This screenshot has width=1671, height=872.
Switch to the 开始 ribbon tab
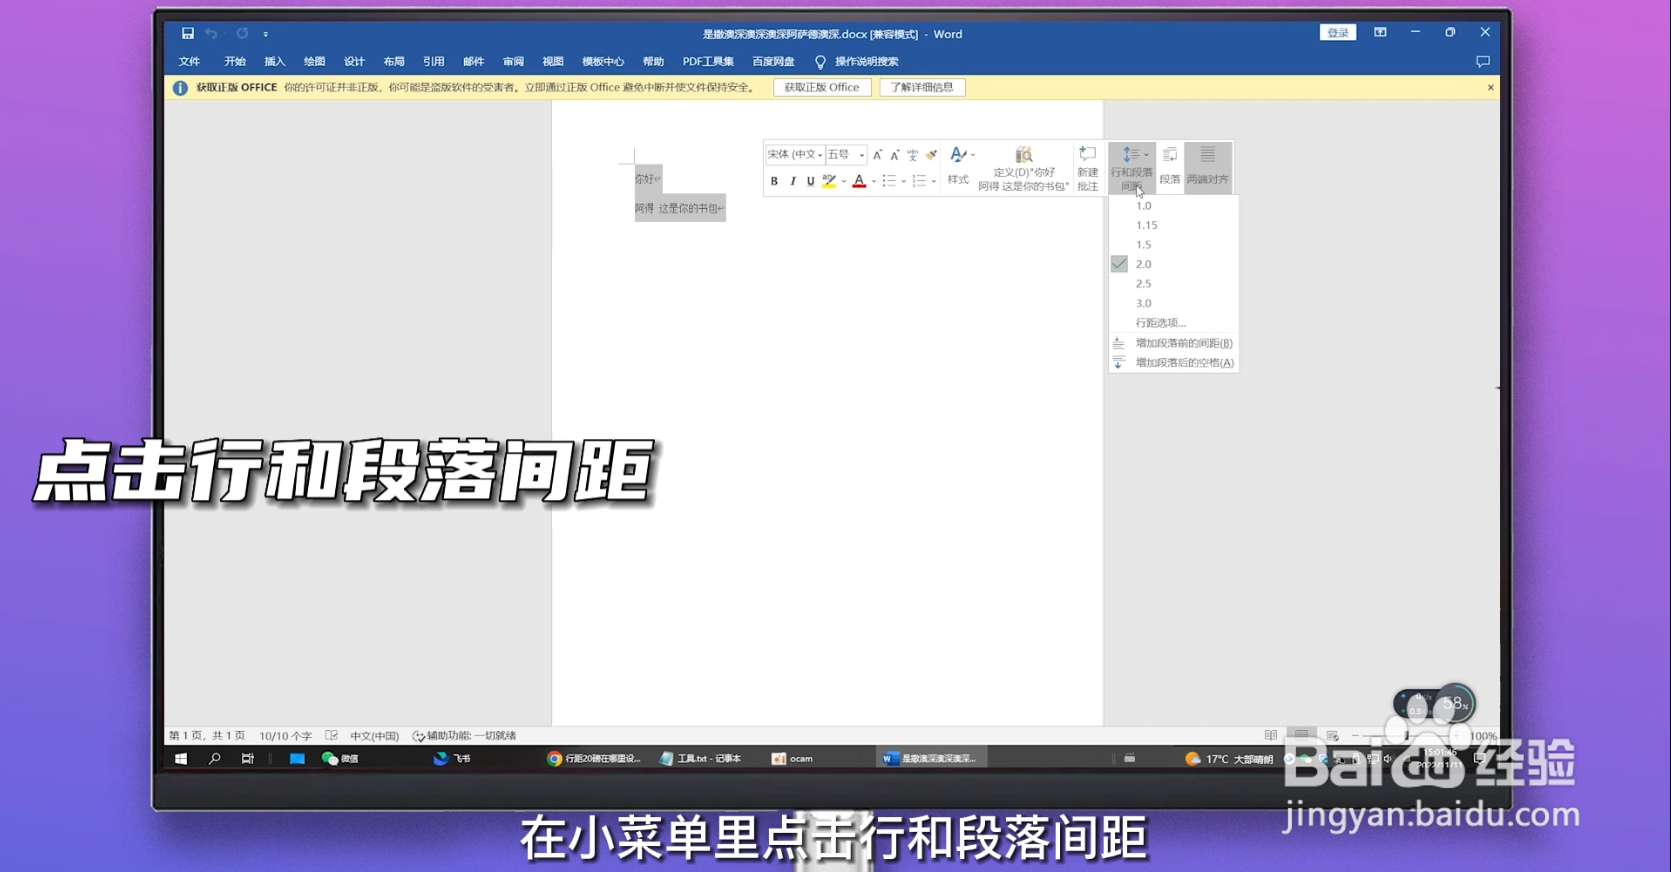coord(235,61)
